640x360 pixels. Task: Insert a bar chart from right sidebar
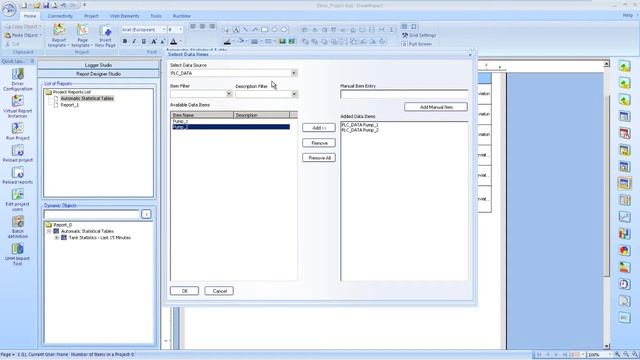point(624,233)
